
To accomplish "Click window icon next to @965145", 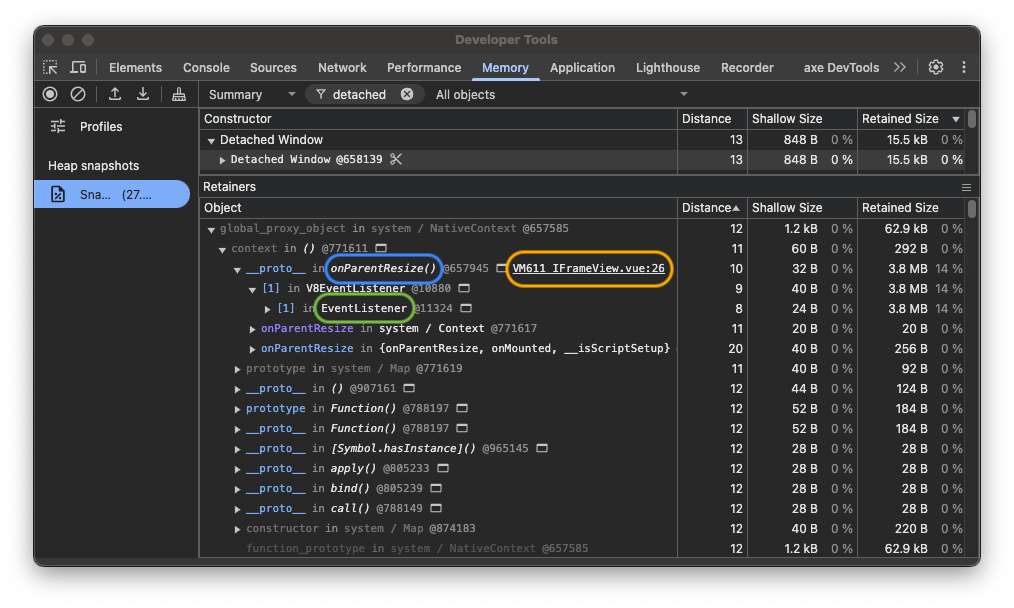I will click(x=542, y=448).
